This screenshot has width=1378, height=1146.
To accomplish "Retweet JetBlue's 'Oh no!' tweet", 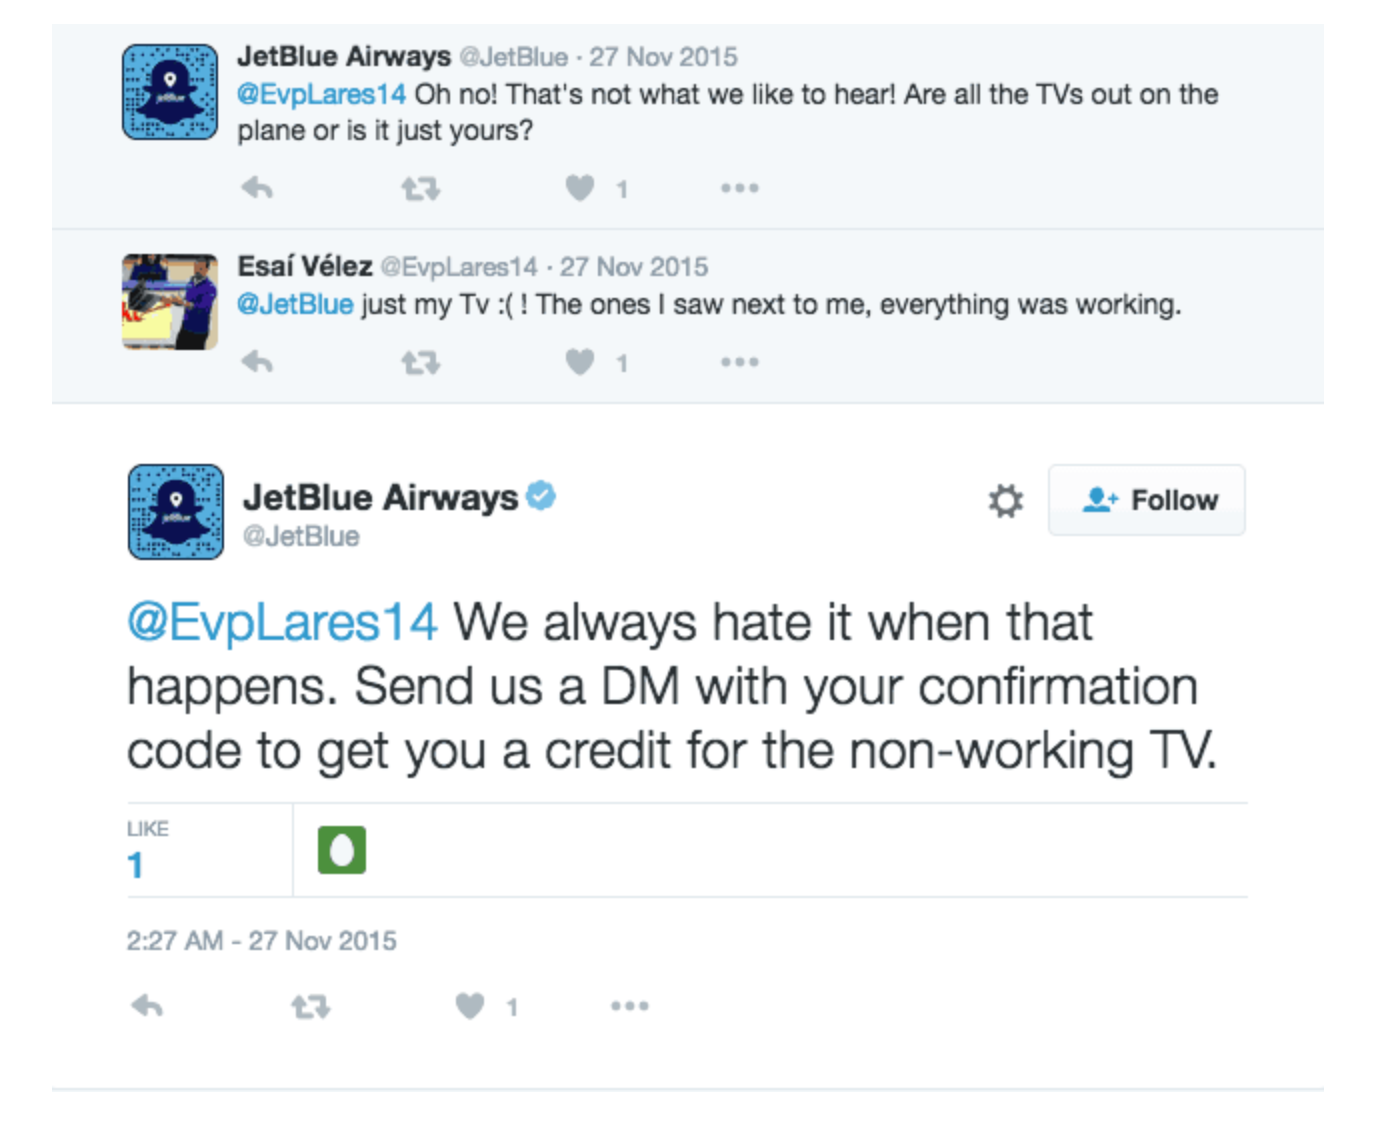I will click(420, 188).
